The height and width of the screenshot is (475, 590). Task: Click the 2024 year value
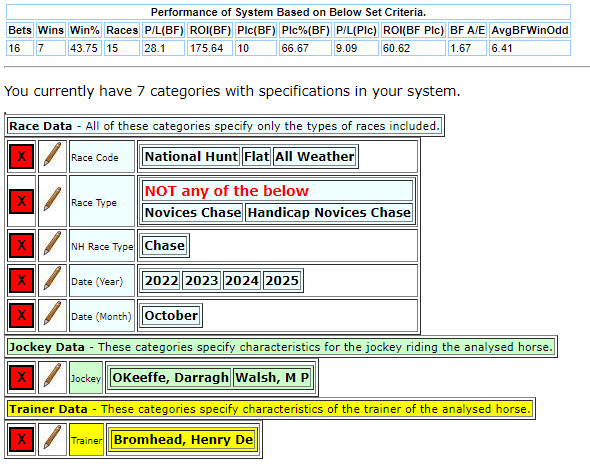(x=242, y=280)
